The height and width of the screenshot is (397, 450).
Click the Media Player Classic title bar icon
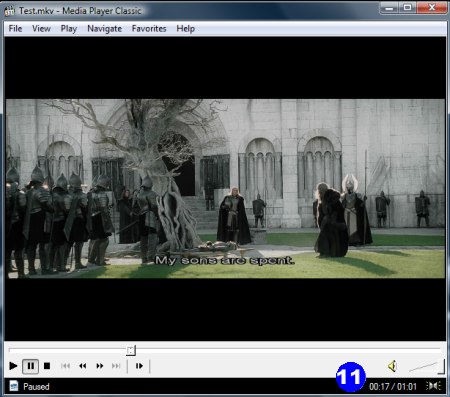[x=9, y=11]
